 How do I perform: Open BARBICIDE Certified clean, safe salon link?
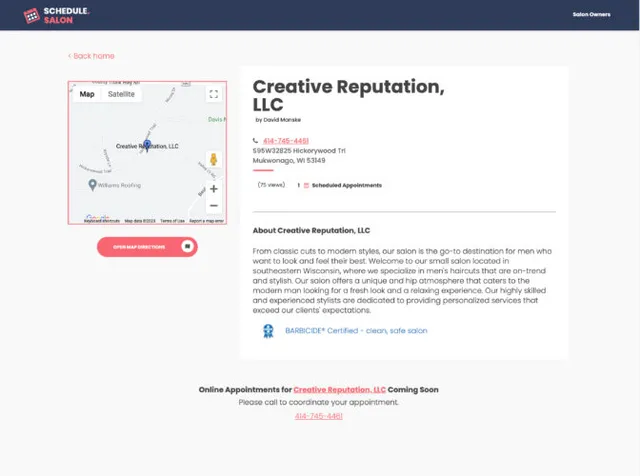pos(356,331)
